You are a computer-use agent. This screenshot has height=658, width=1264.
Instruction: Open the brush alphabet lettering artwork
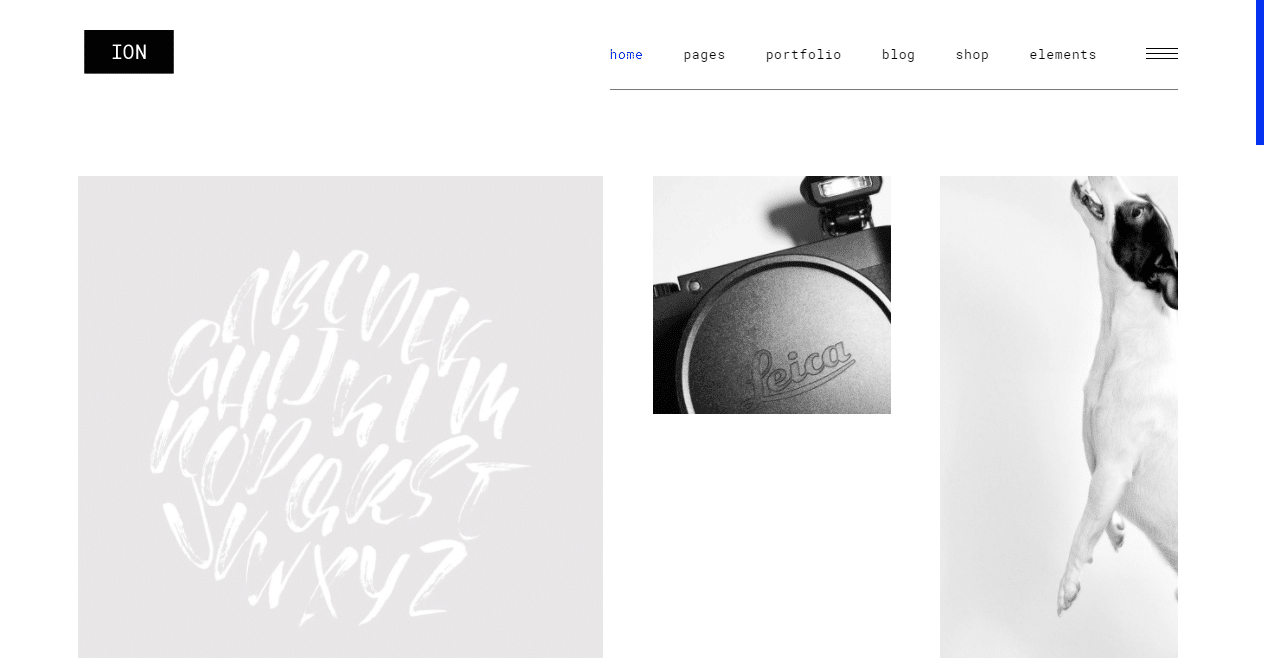click(340, 417)
